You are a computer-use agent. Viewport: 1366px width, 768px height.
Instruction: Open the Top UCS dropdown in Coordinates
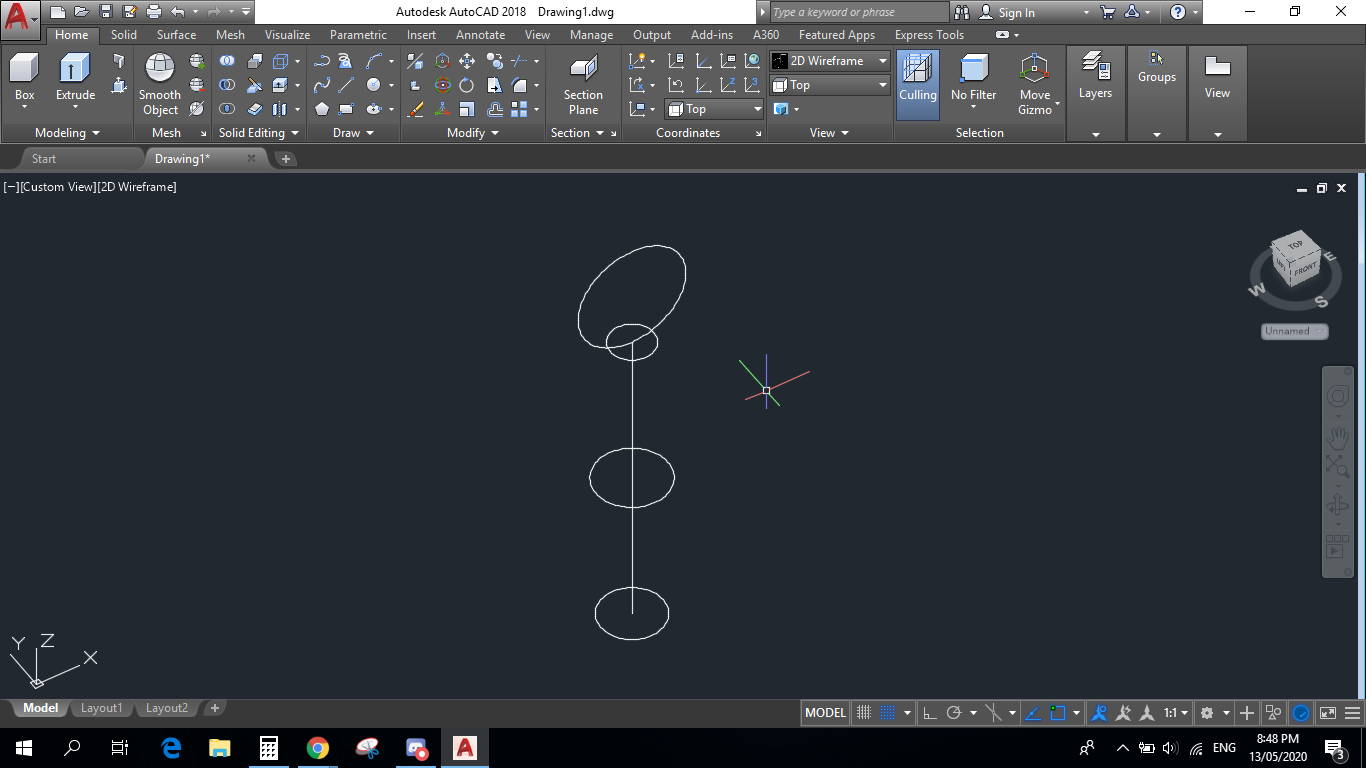tap(714, 109)
